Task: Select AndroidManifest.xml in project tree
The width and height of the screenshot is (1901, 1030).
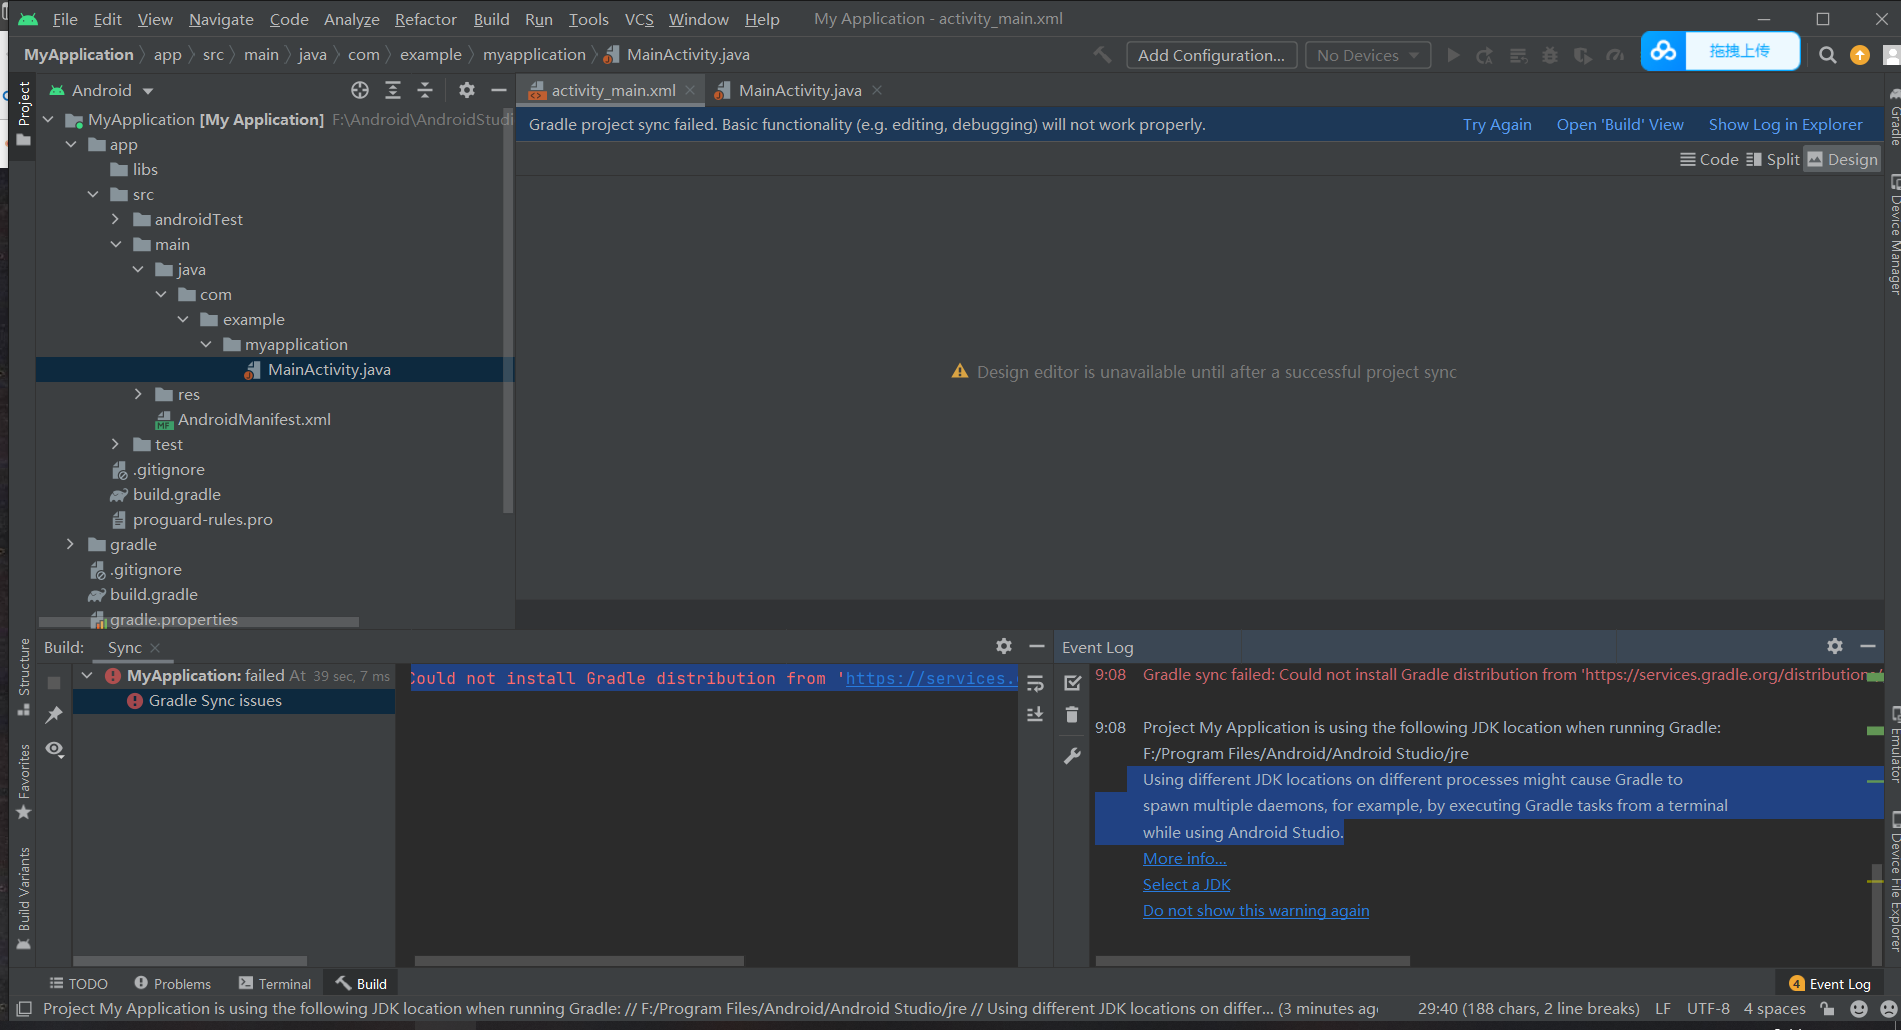Action: pos(254,419)
